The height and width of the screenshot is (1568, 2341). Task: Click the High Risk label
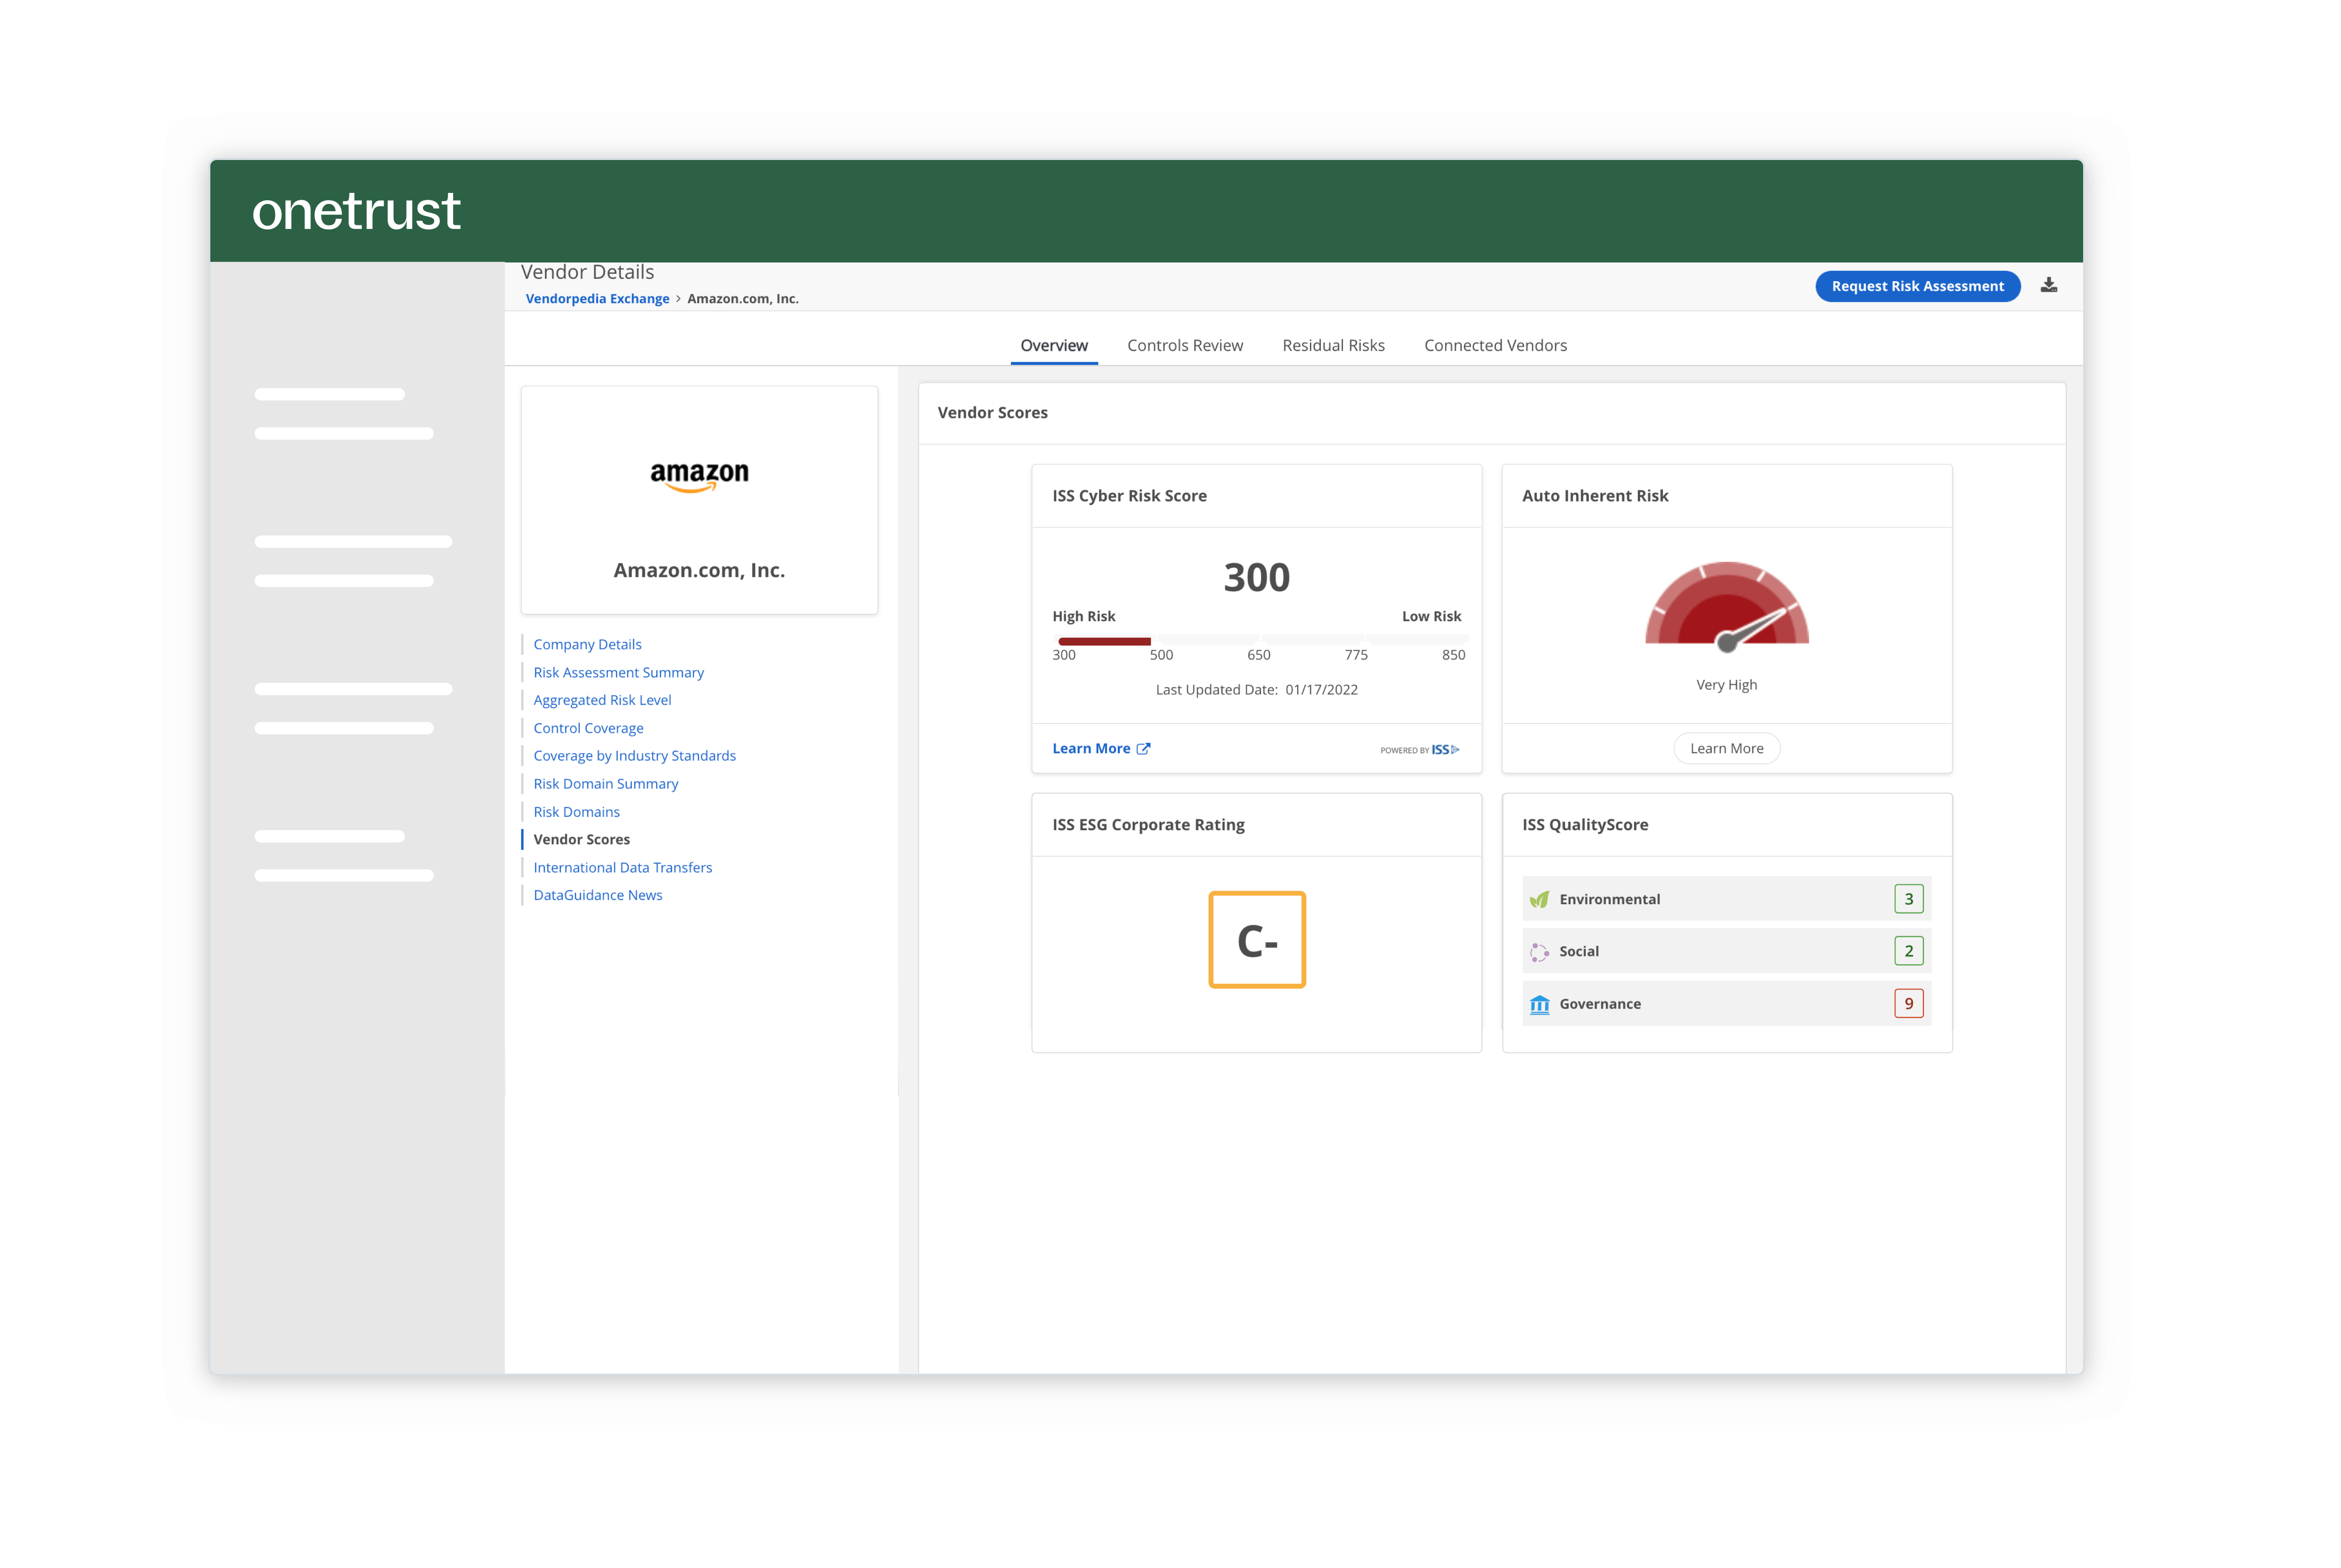point(1083,616)
